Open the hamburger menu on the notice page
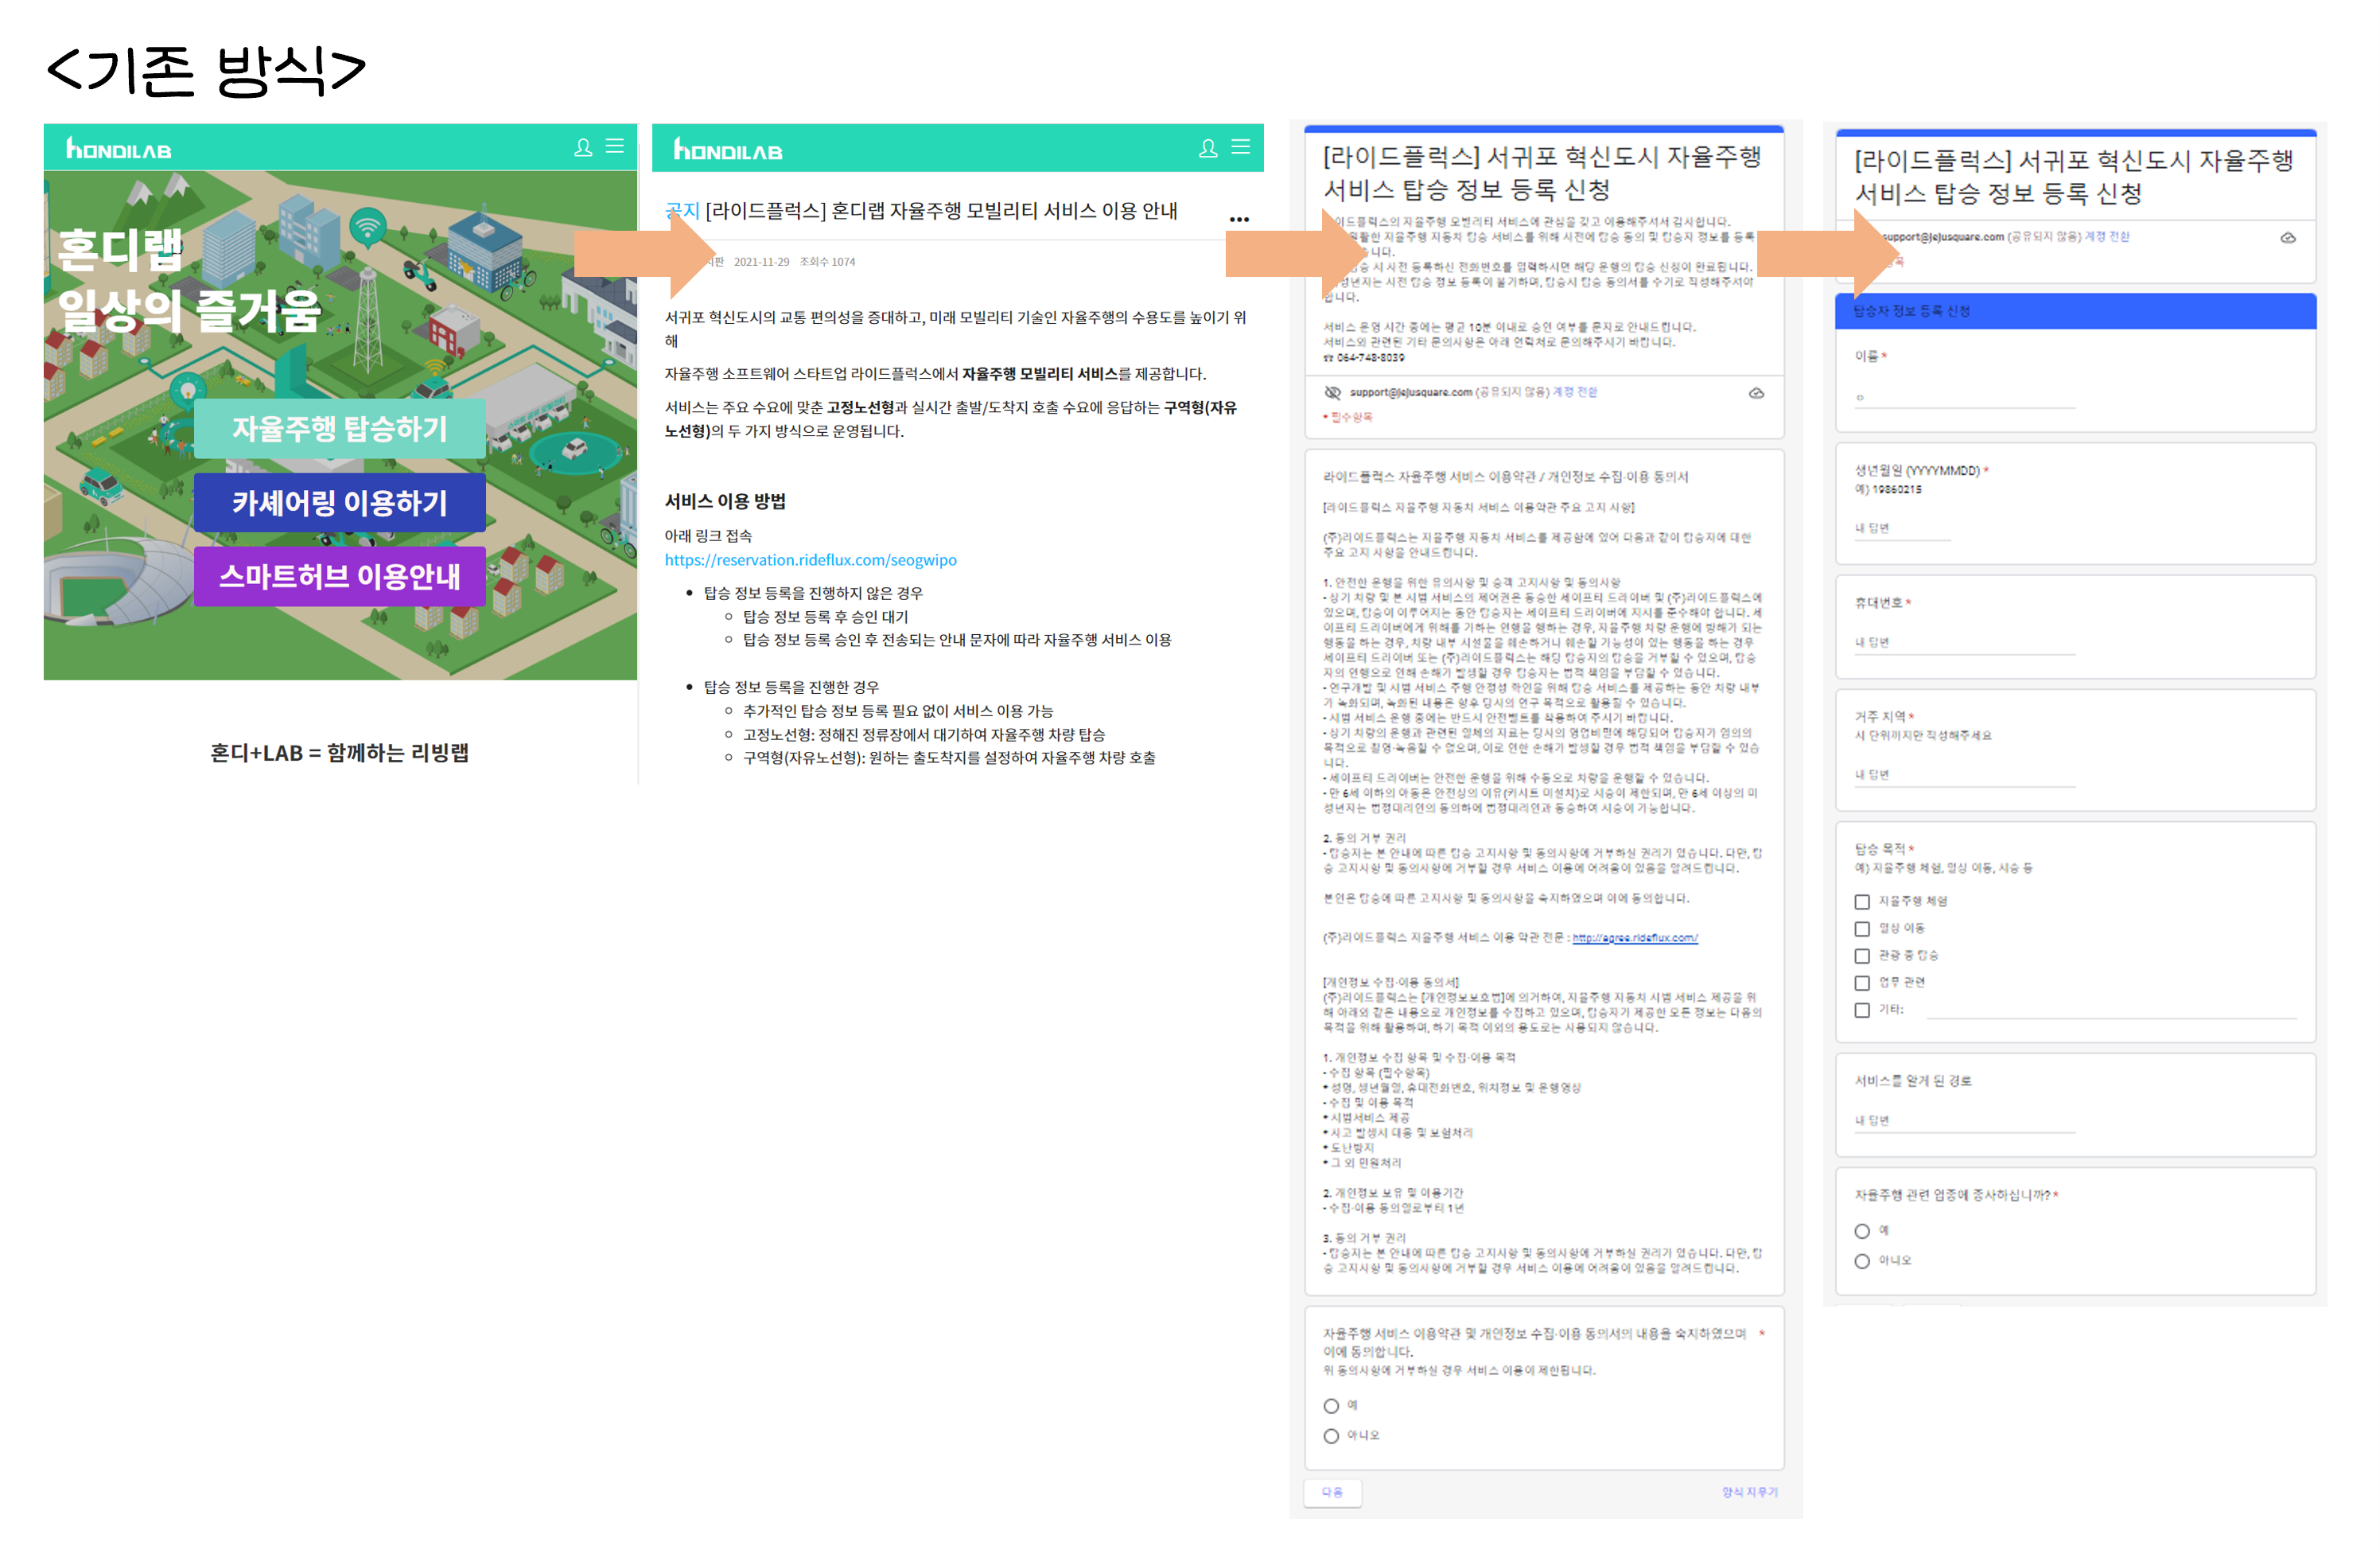This screenshot has height=1554, width=2380. click(1241, 147)
